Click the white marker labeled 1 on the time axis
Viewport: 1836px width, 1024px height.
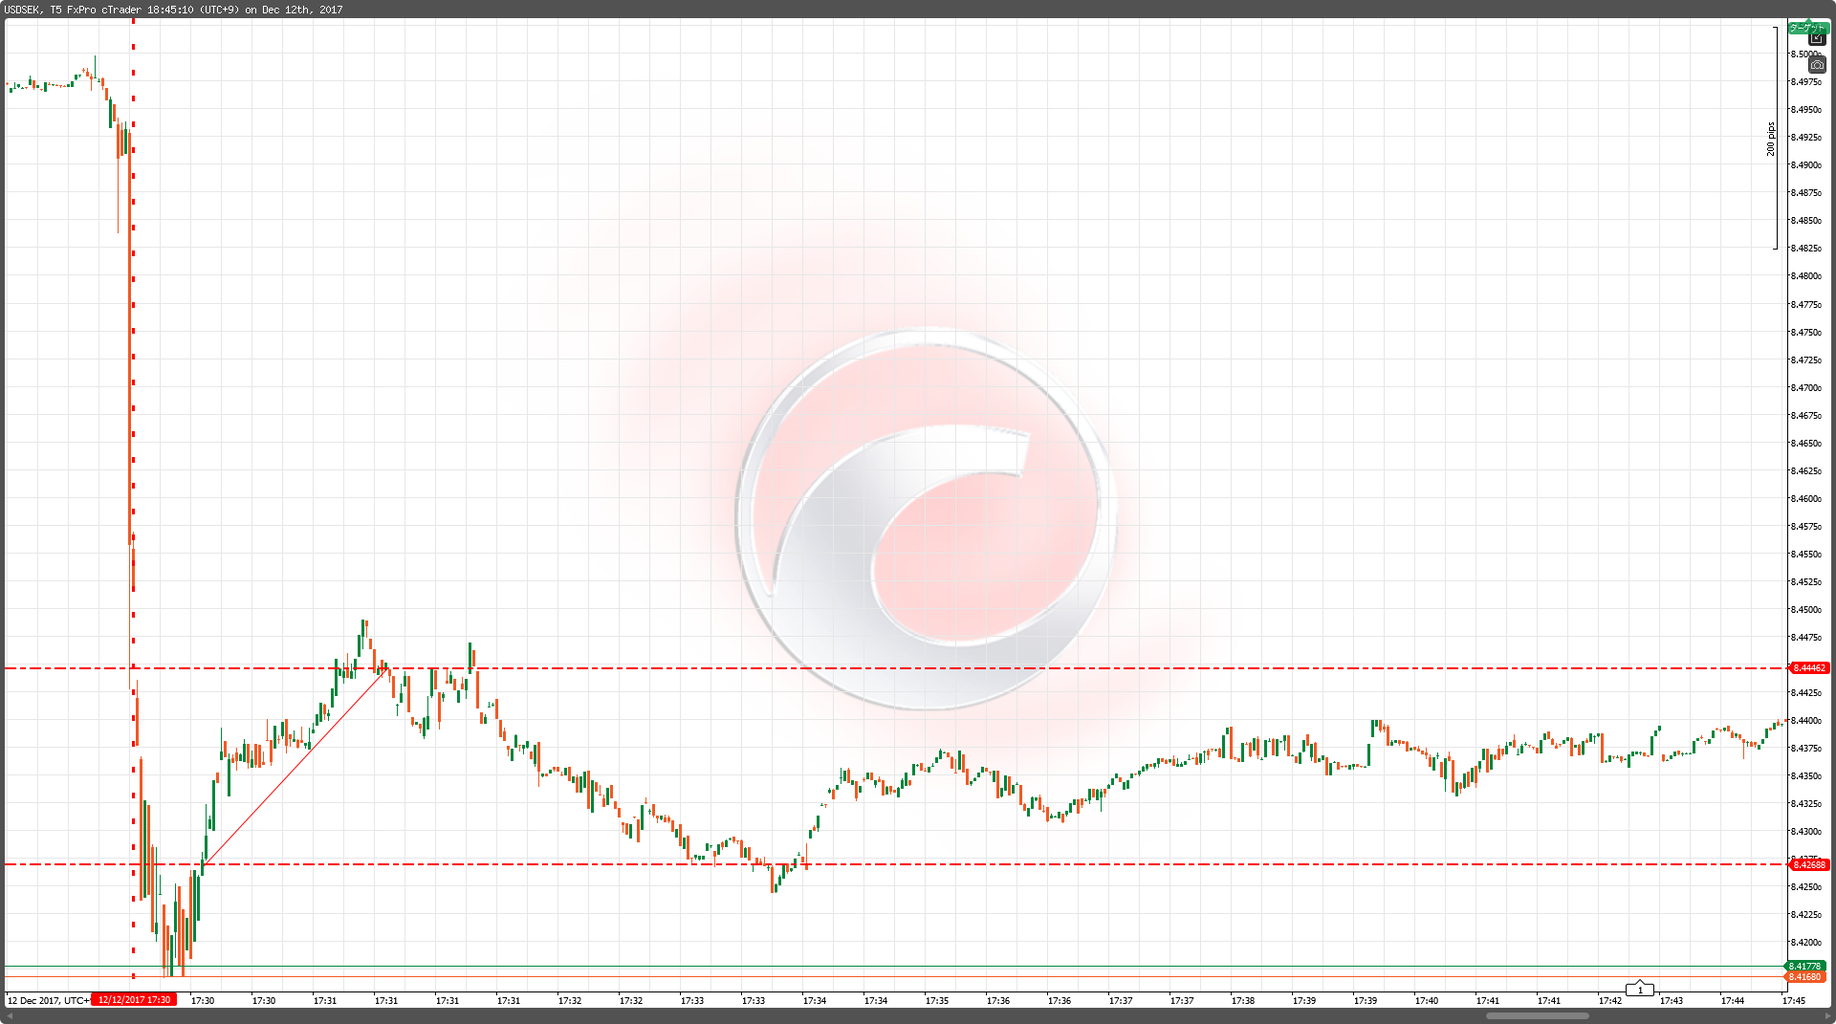1640,990
